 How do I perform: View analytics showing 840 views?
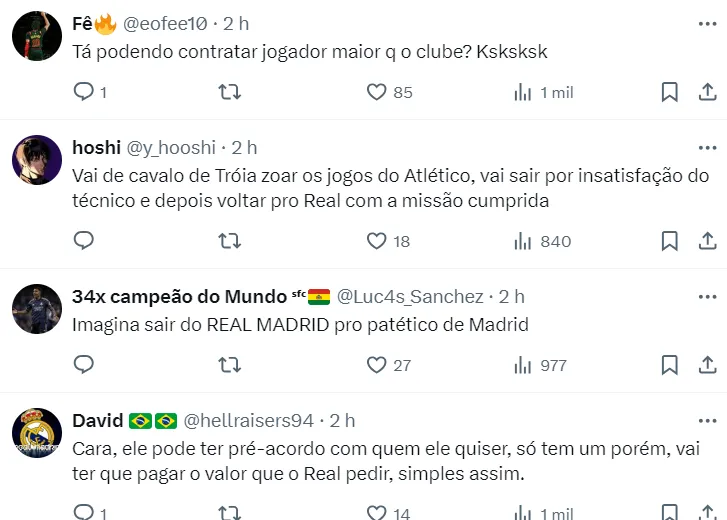point(542,241)
